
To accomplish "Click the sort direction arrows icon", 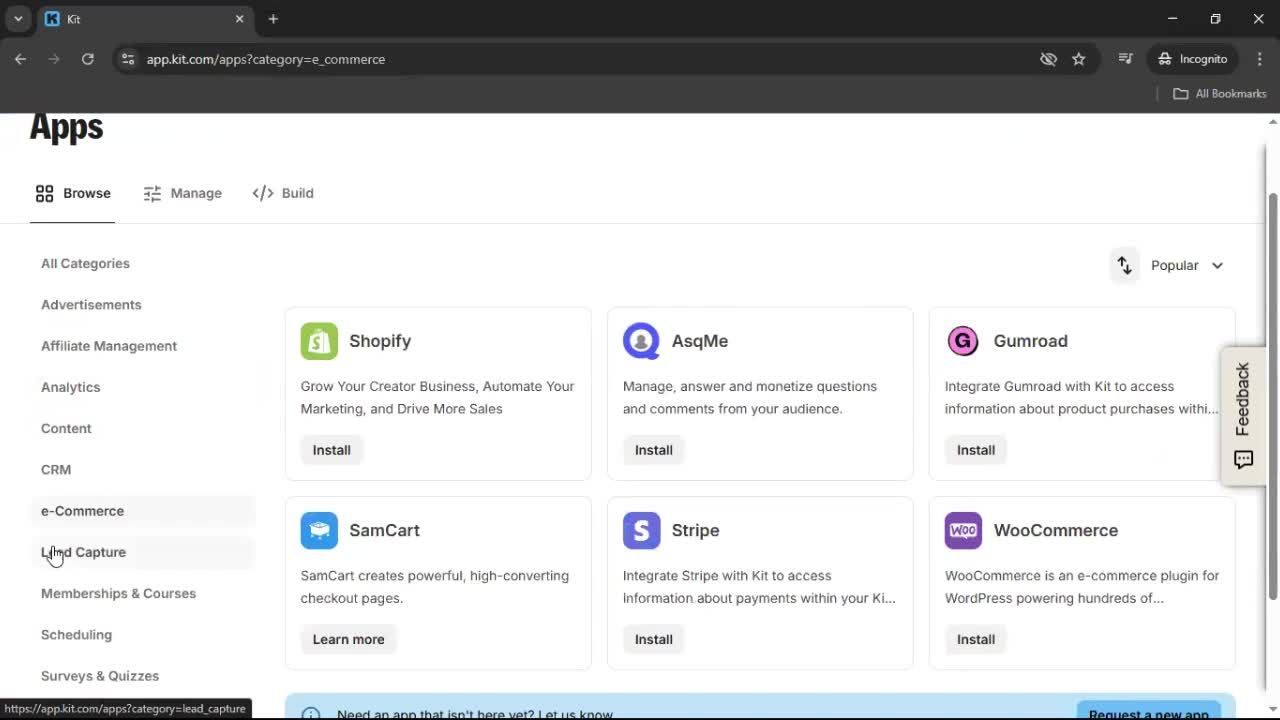I will (x=1124, y=265).
